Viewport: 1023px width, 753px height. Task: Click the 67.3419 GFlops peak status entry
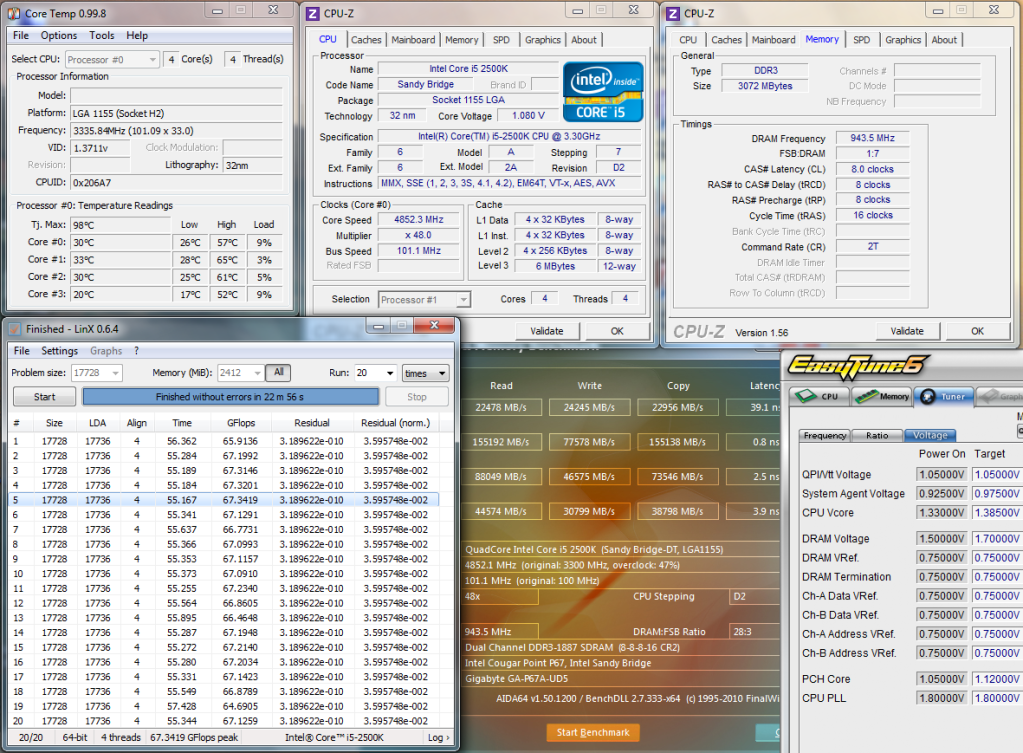[194, 737]
